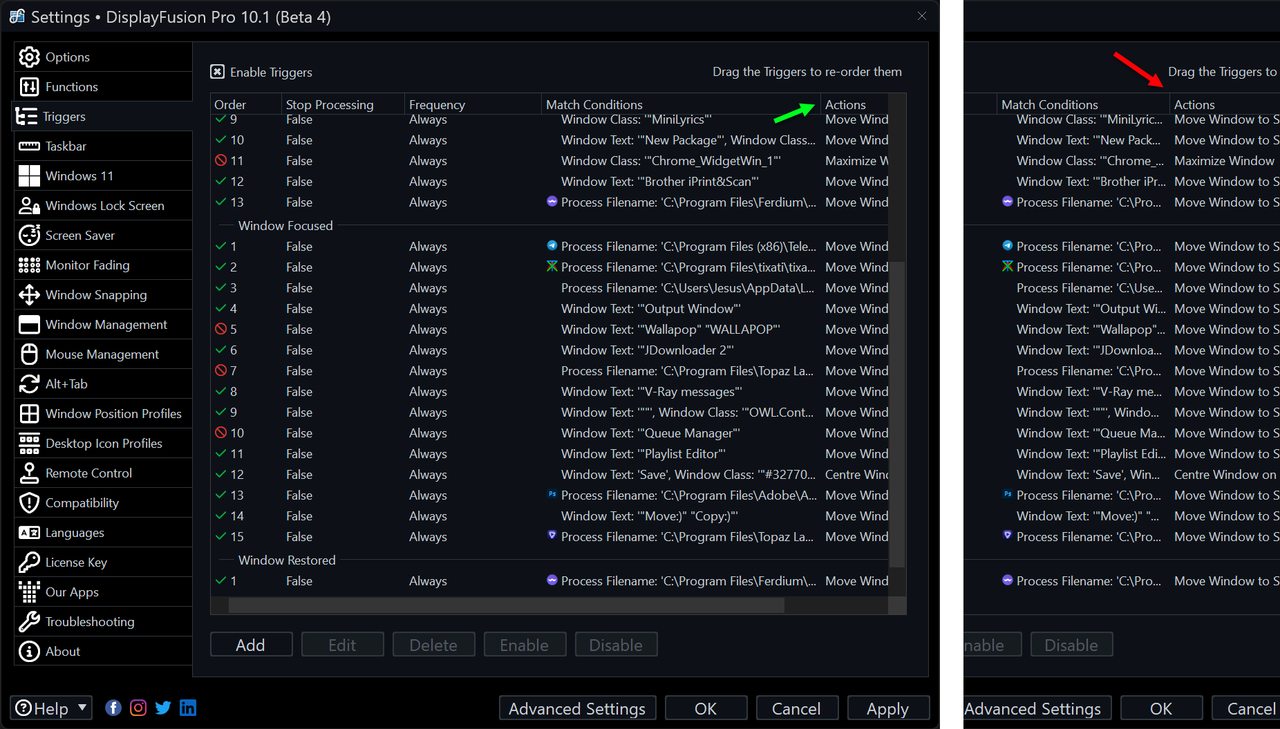
Task: Open the Options settings section
Action: tap(102, 57)
